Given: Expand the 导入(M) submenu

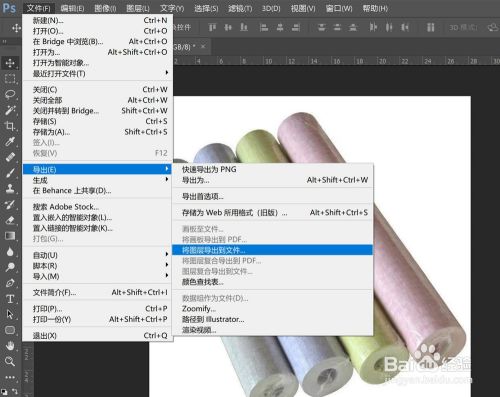Looking at the screenshot, I should (x=98, y=276).
